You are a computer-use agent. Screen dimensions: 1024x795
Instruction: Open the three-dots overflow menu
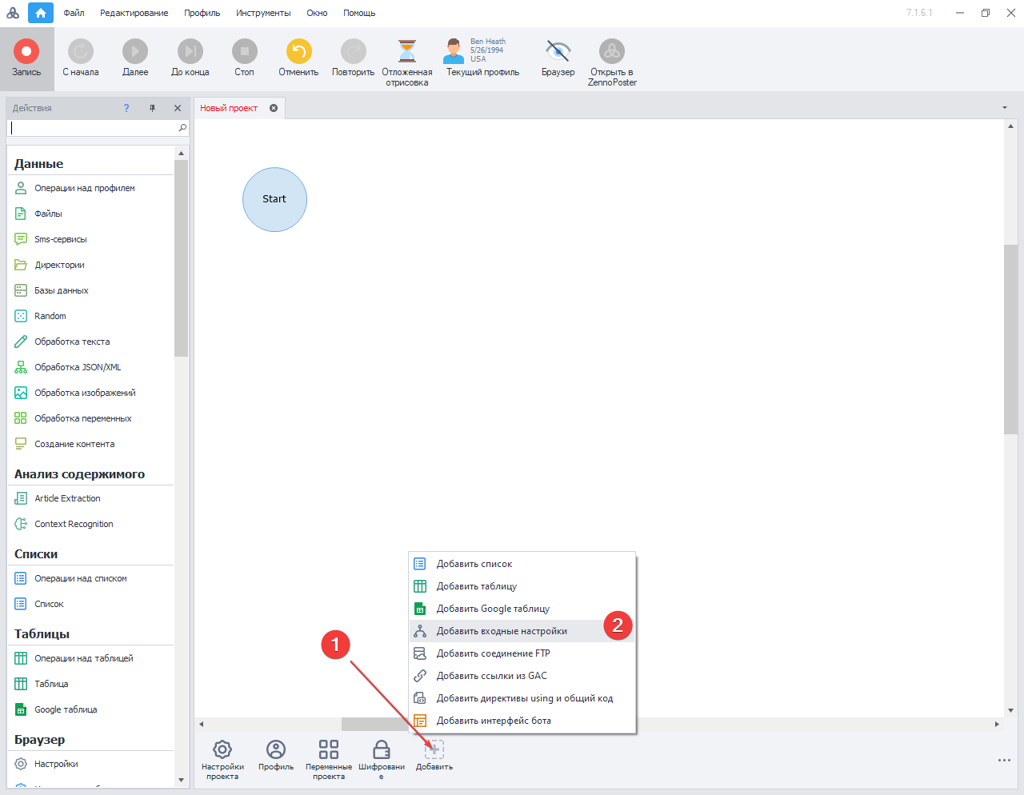[x=1004, y=761]
